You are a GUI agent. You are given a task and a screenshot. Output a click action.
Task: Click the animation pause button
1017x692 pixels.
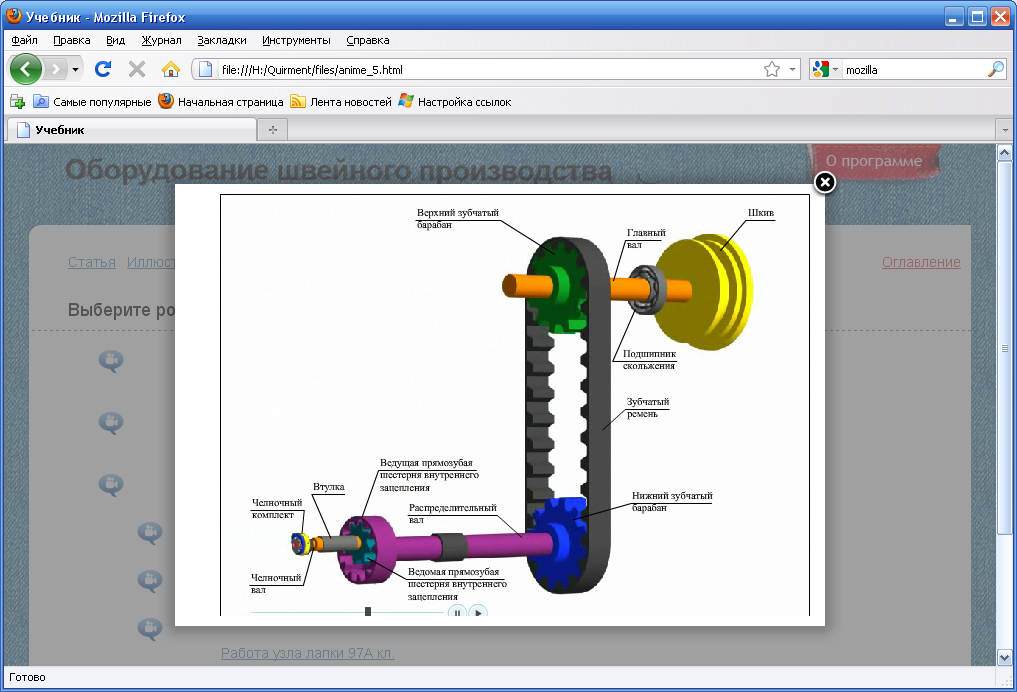457,612
